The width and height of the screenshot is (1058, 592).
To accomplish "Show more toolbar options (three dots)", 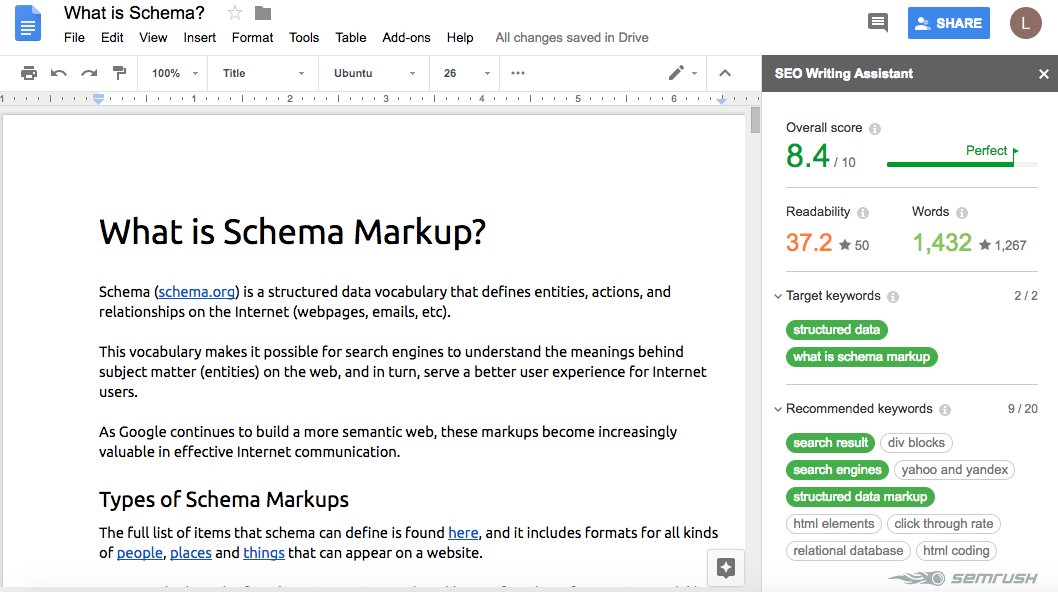I will [518, 73].
